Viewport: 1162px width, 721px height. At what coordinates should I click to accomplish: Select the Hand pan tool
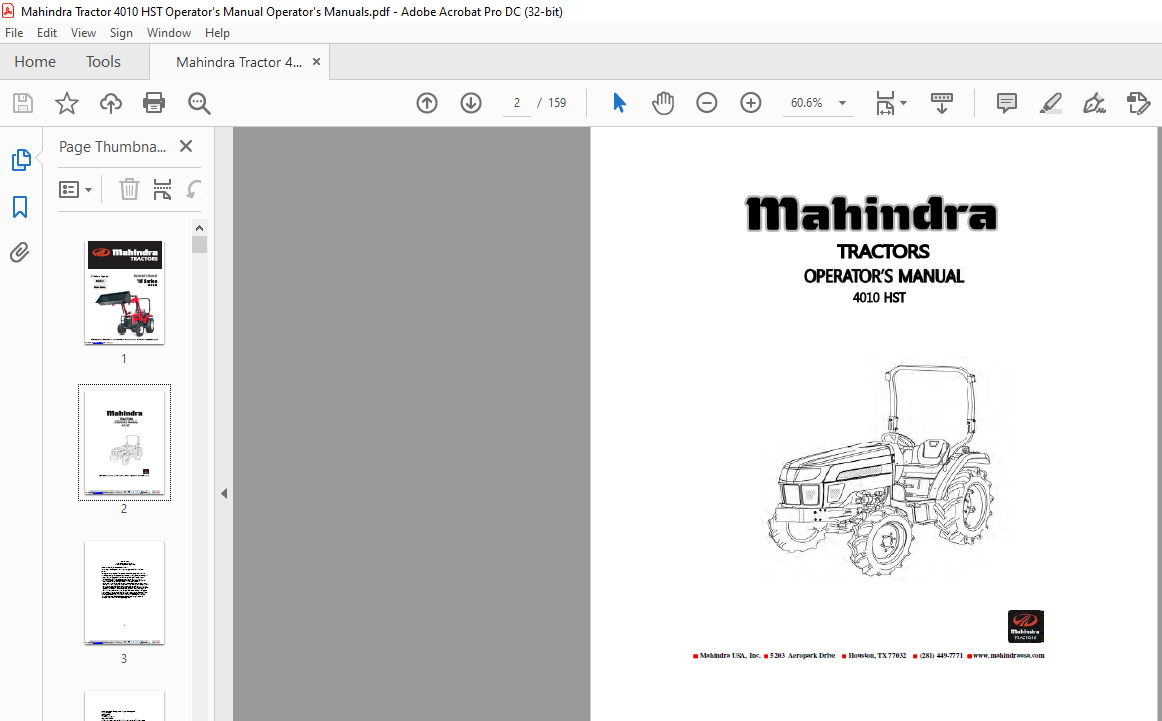(x=663, y=103)
